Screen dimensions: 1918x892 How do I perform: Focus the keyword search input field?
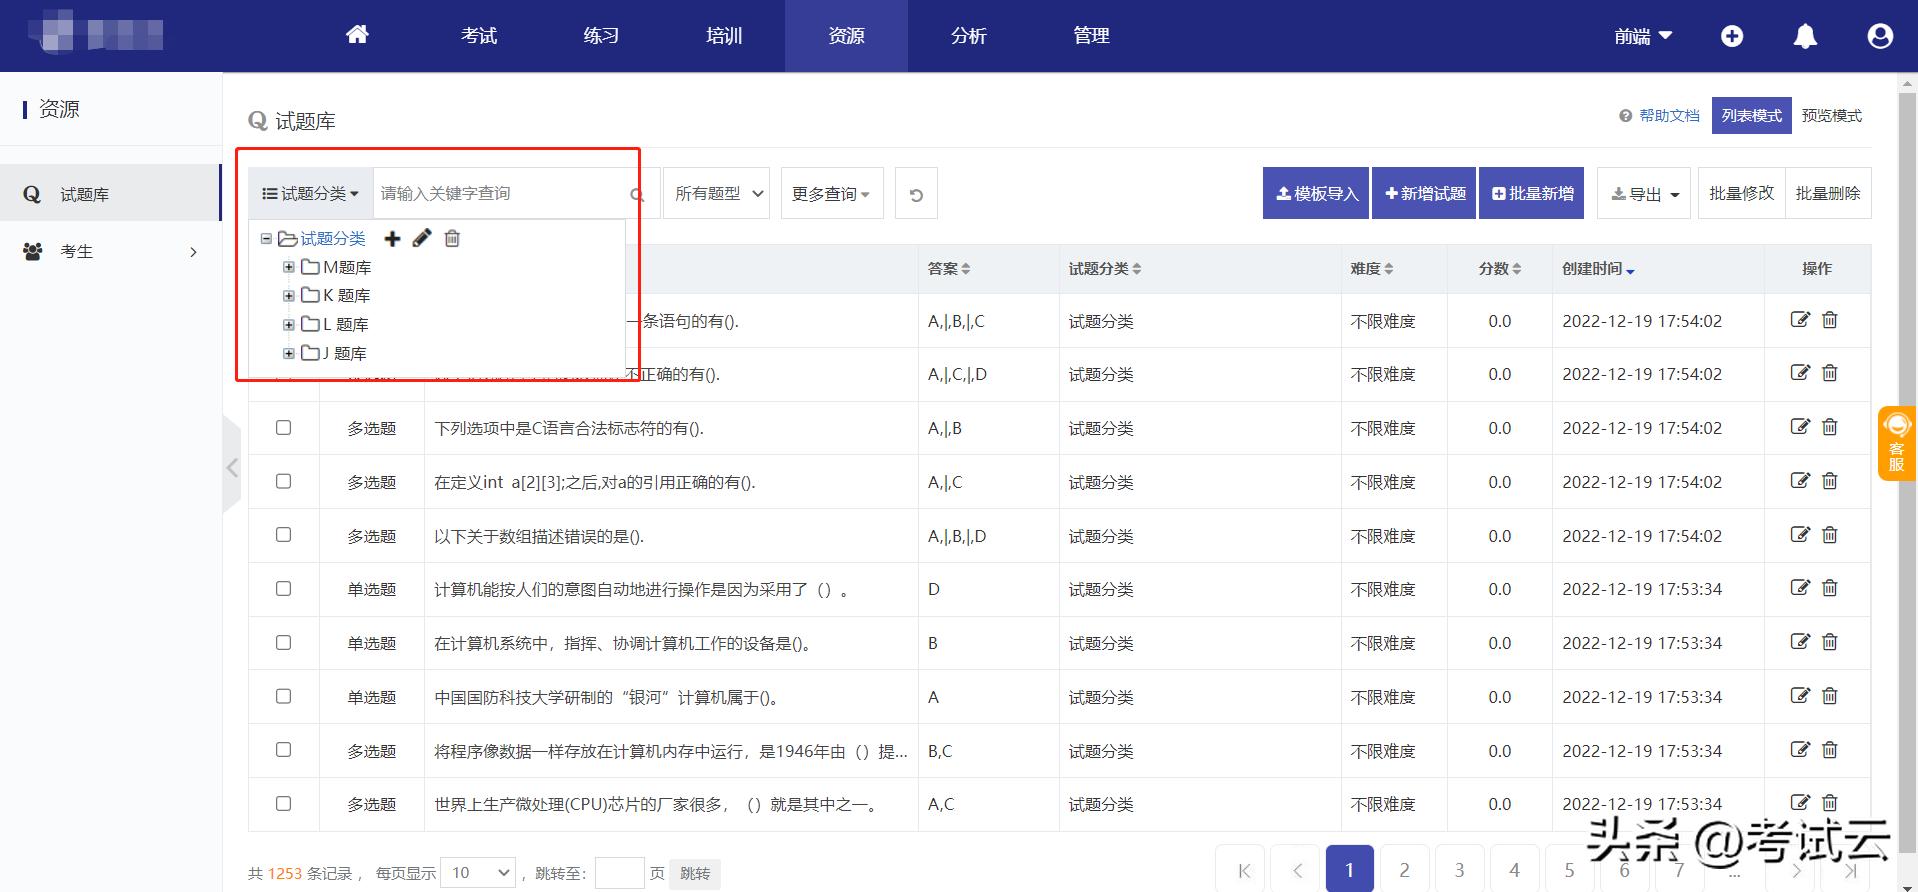[500, 194]
